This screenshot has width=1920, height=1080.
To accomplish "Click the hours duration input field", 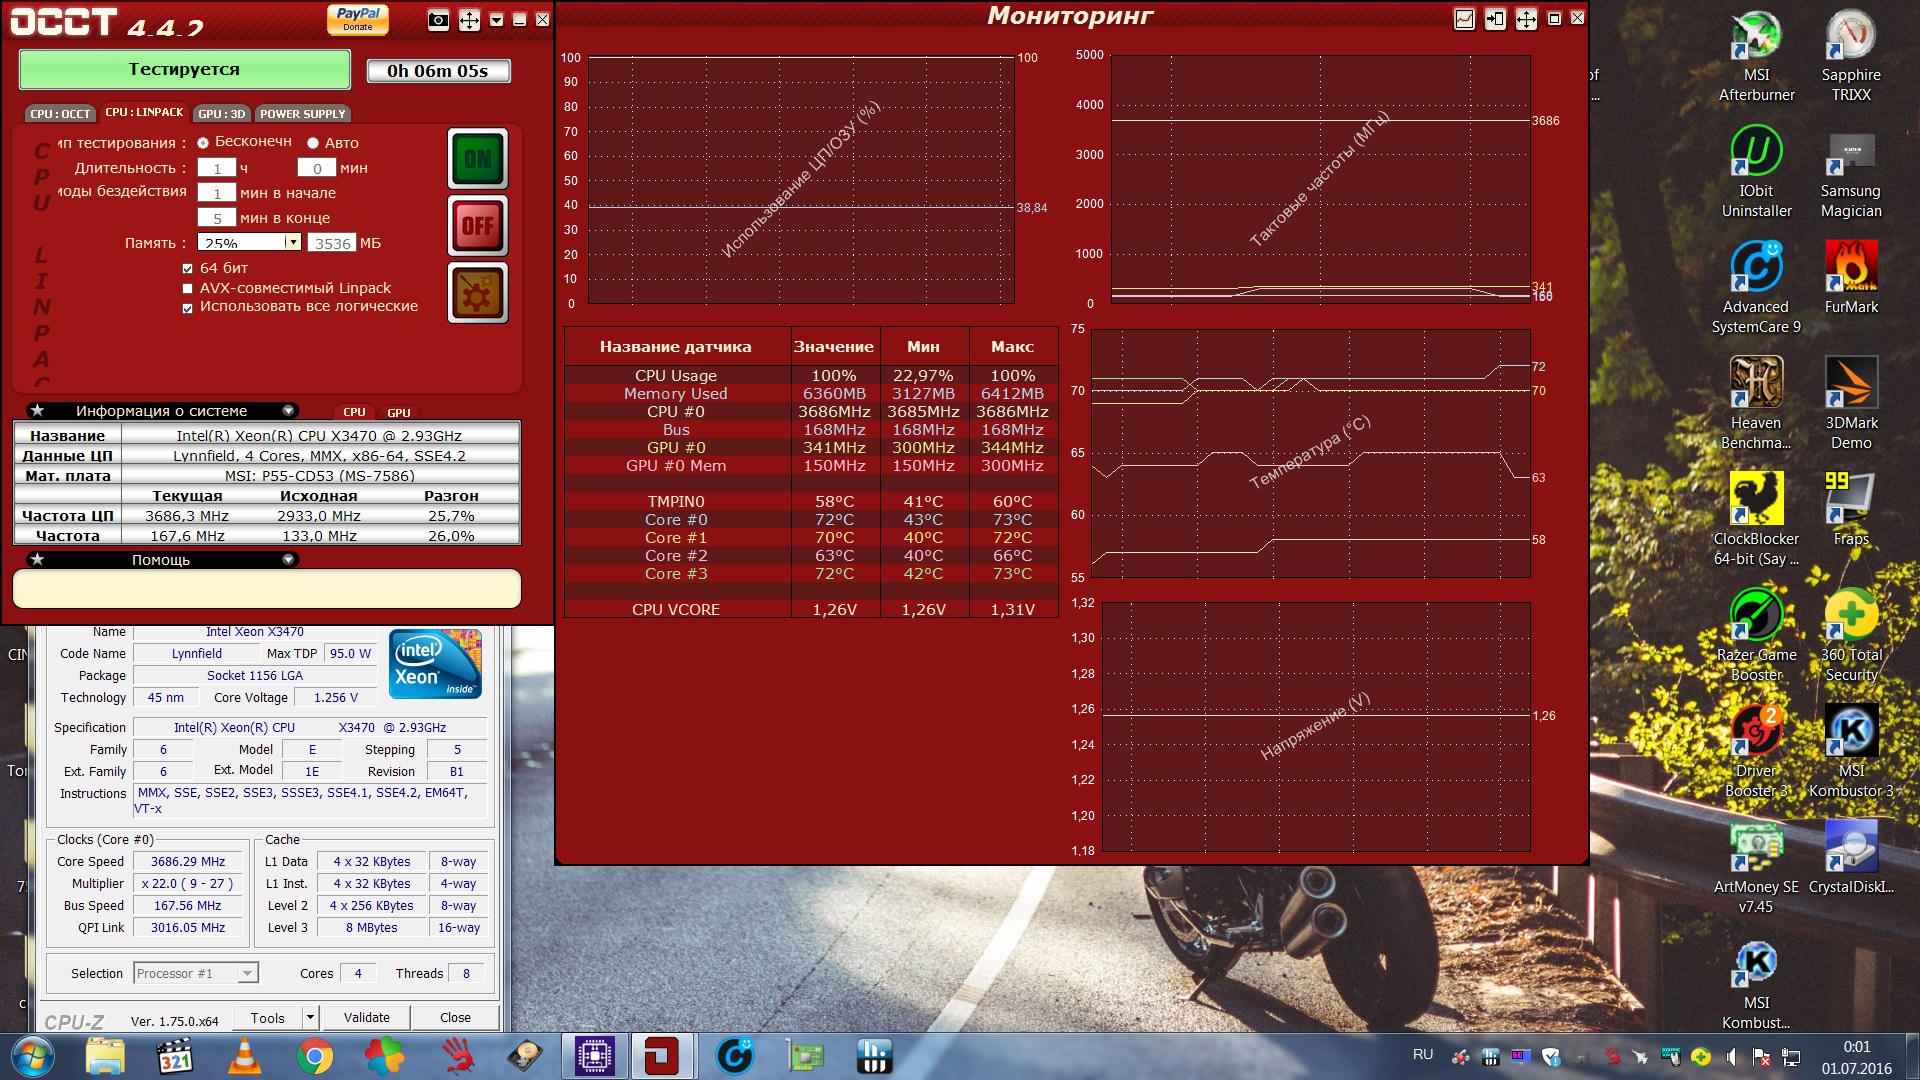I will pos(216,168).
